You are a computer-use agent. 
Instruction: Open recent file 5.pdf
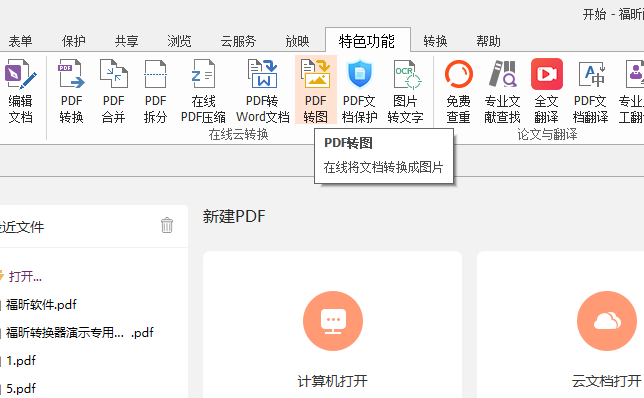coord(21,388)
